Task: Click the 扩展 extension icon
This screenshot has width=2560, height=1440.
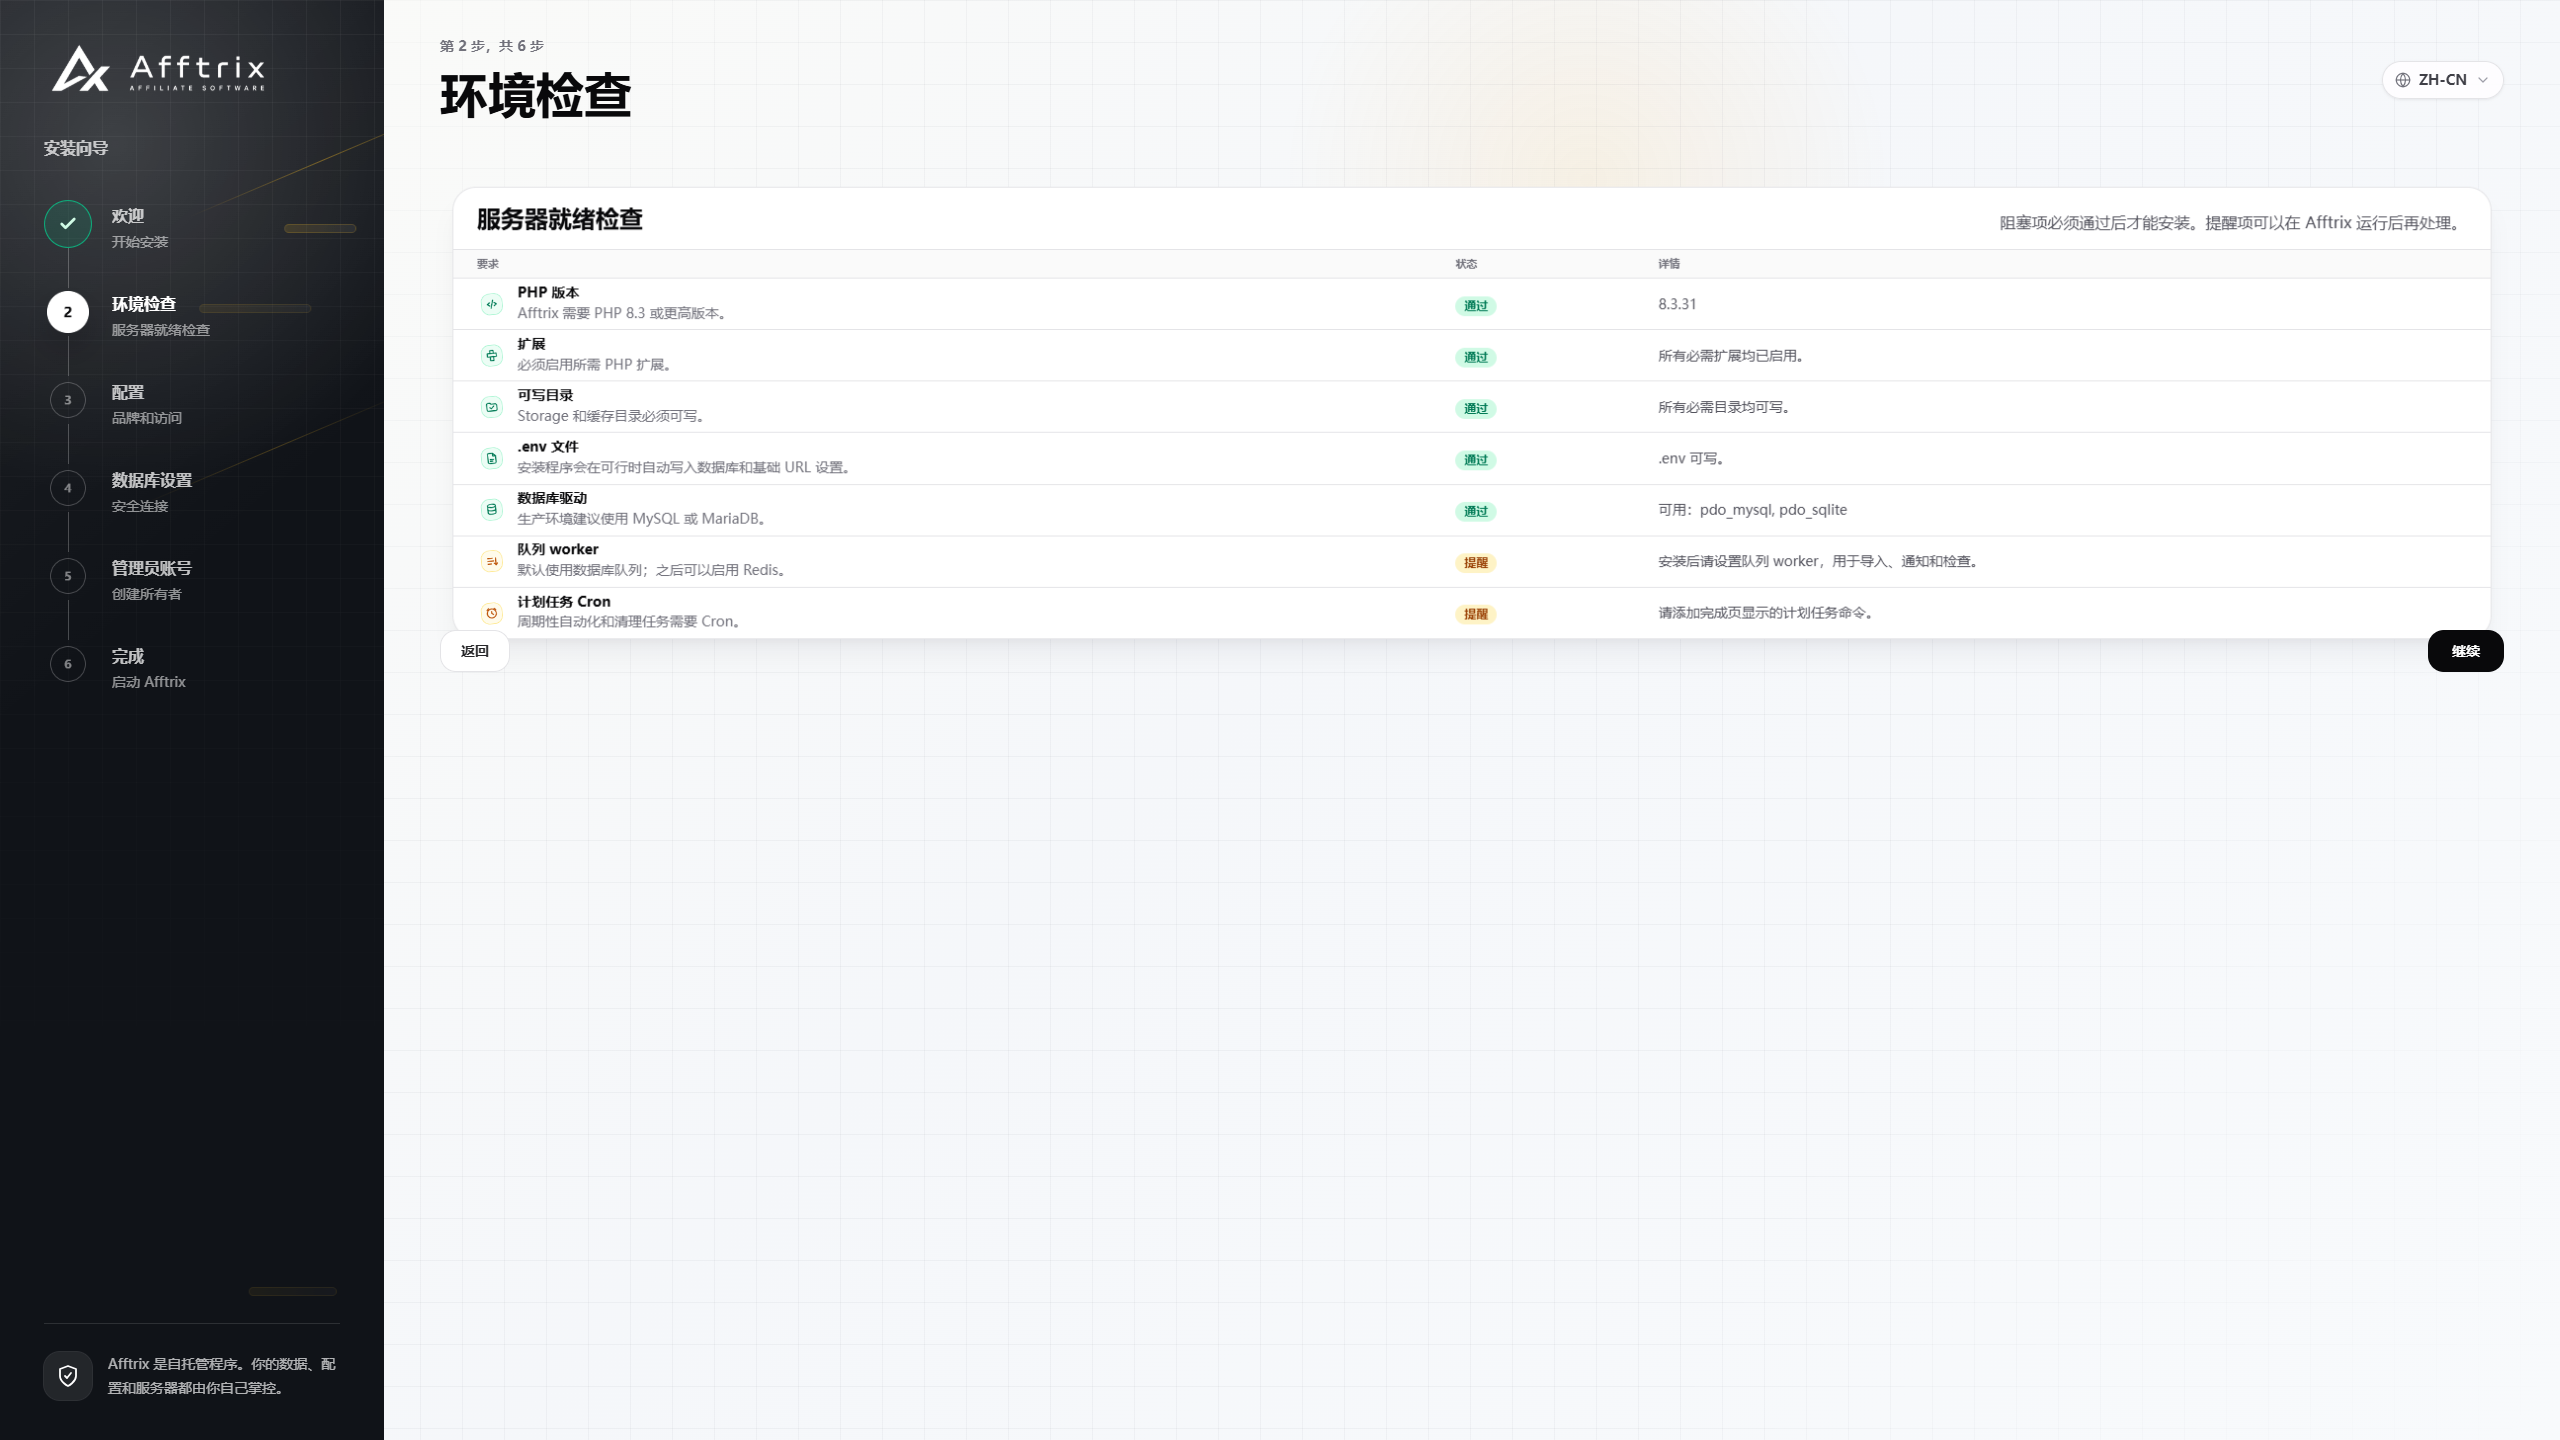Action: (491, 356)
